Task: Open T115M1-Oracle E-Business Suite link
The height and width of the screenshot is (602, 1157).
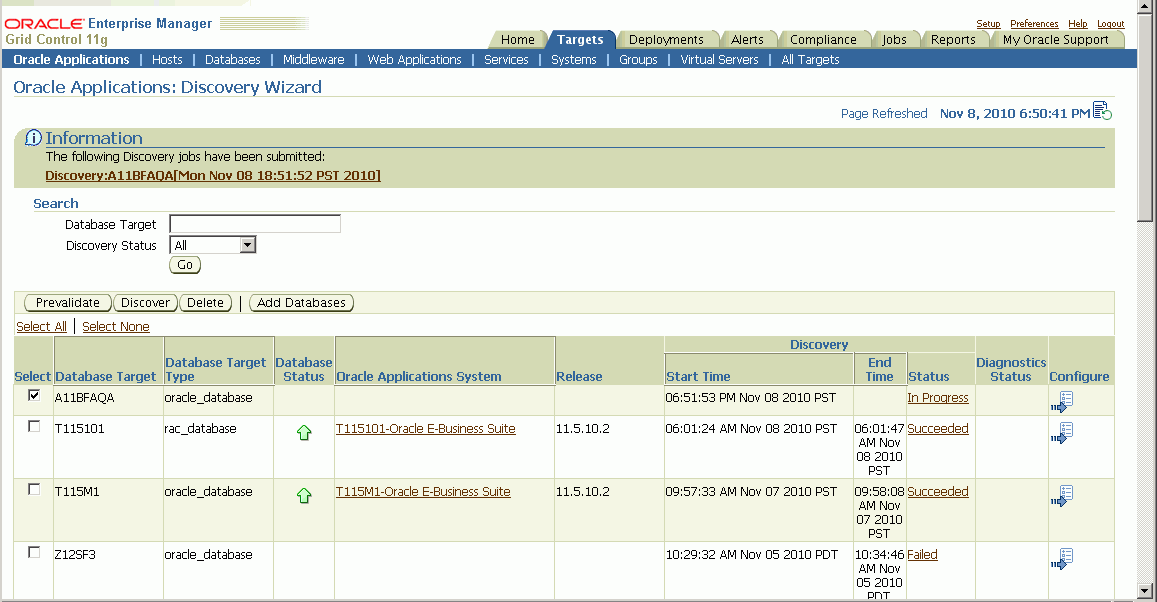Action: click(x=423, y=491)
